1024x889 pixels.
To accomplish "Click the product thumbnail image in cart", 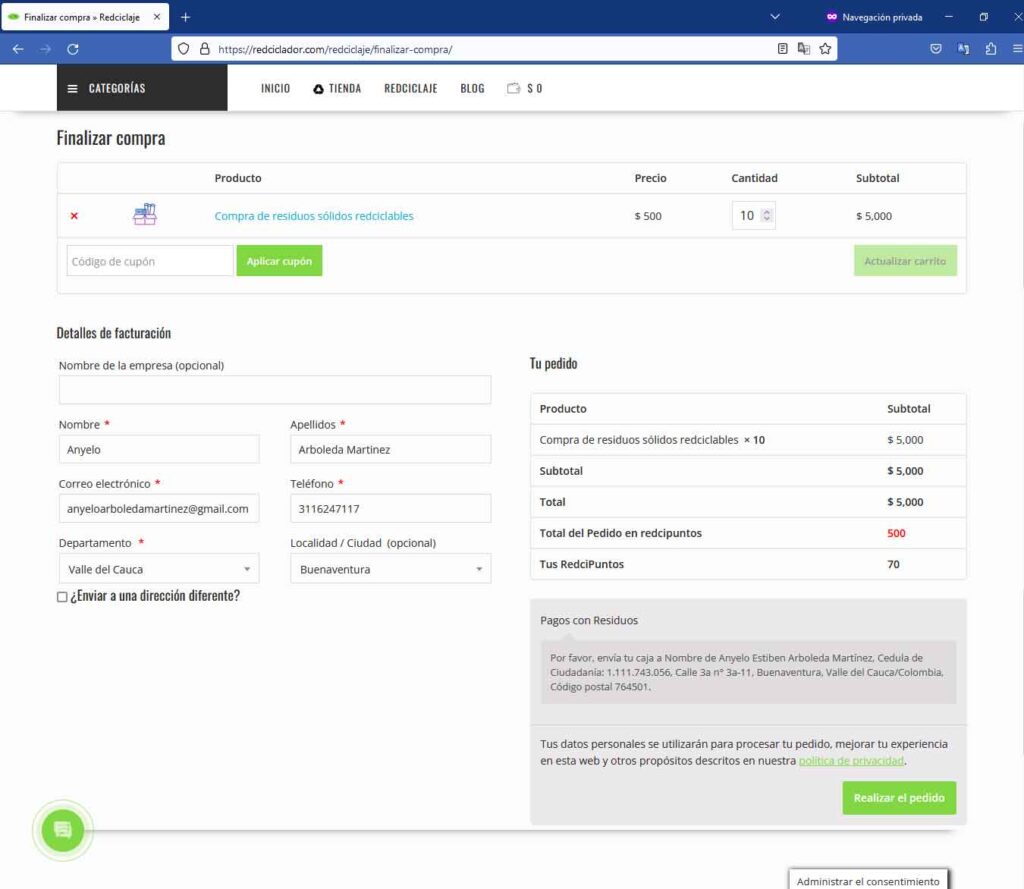I will [x=145, y=214].
